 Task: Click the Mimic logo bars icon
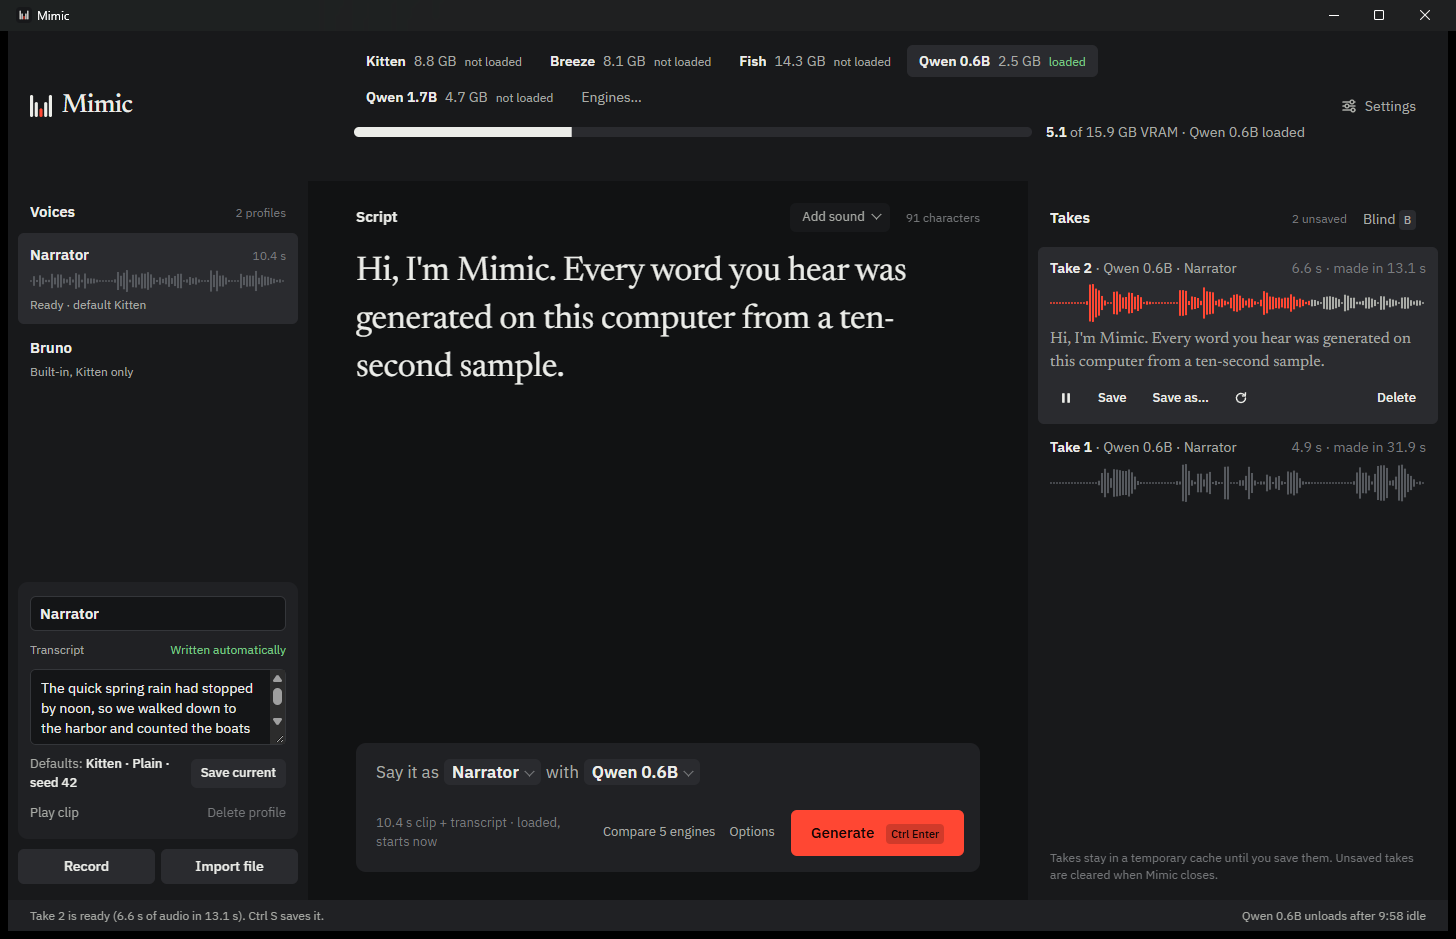[41, 105]
